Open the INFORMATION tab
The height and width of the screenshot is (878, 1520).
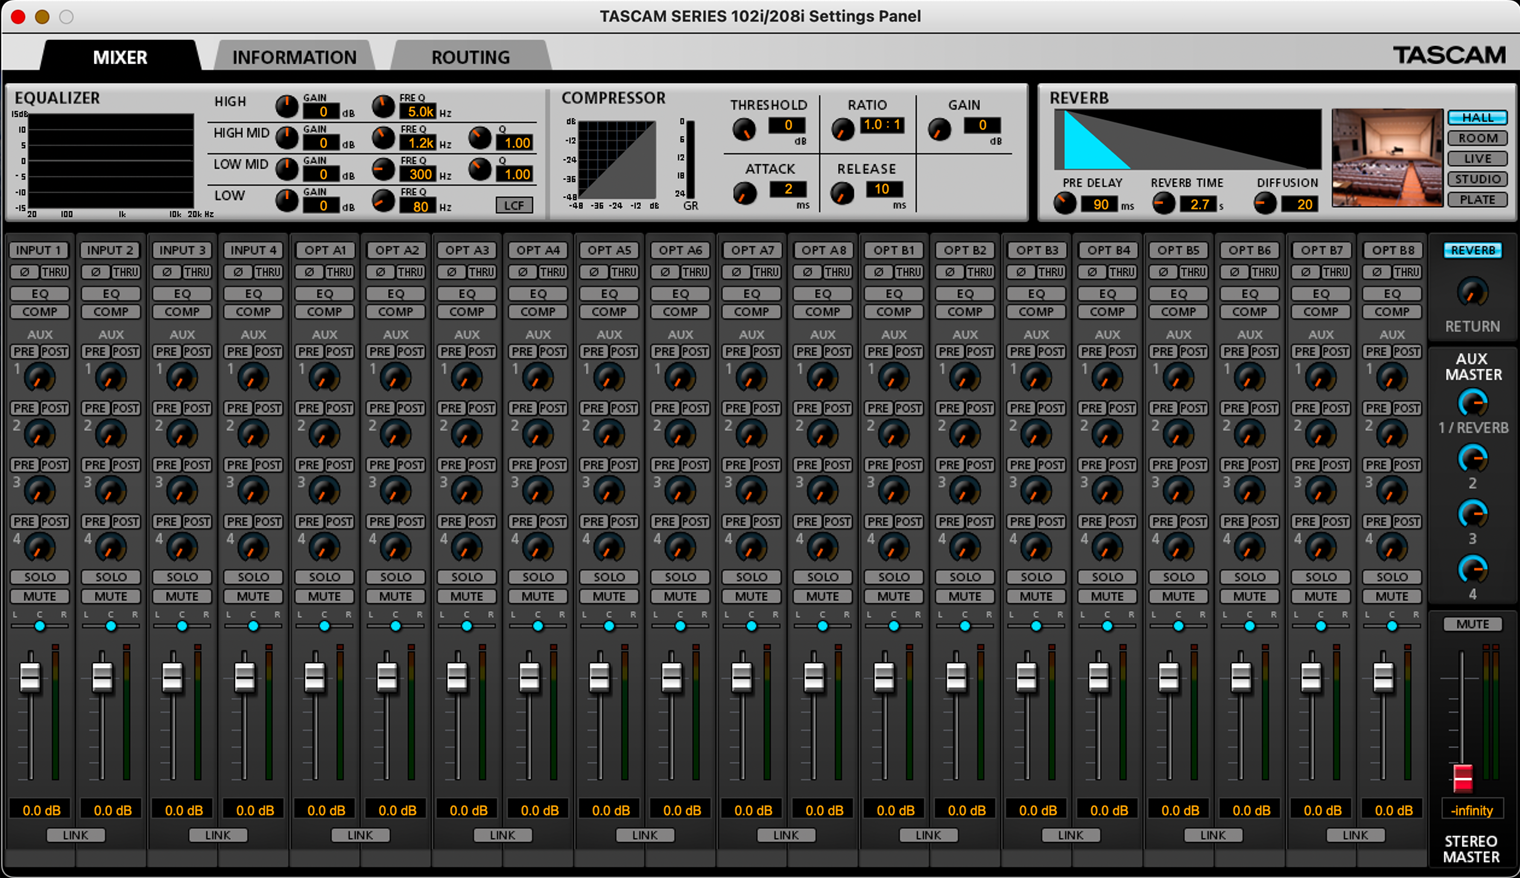294,57
